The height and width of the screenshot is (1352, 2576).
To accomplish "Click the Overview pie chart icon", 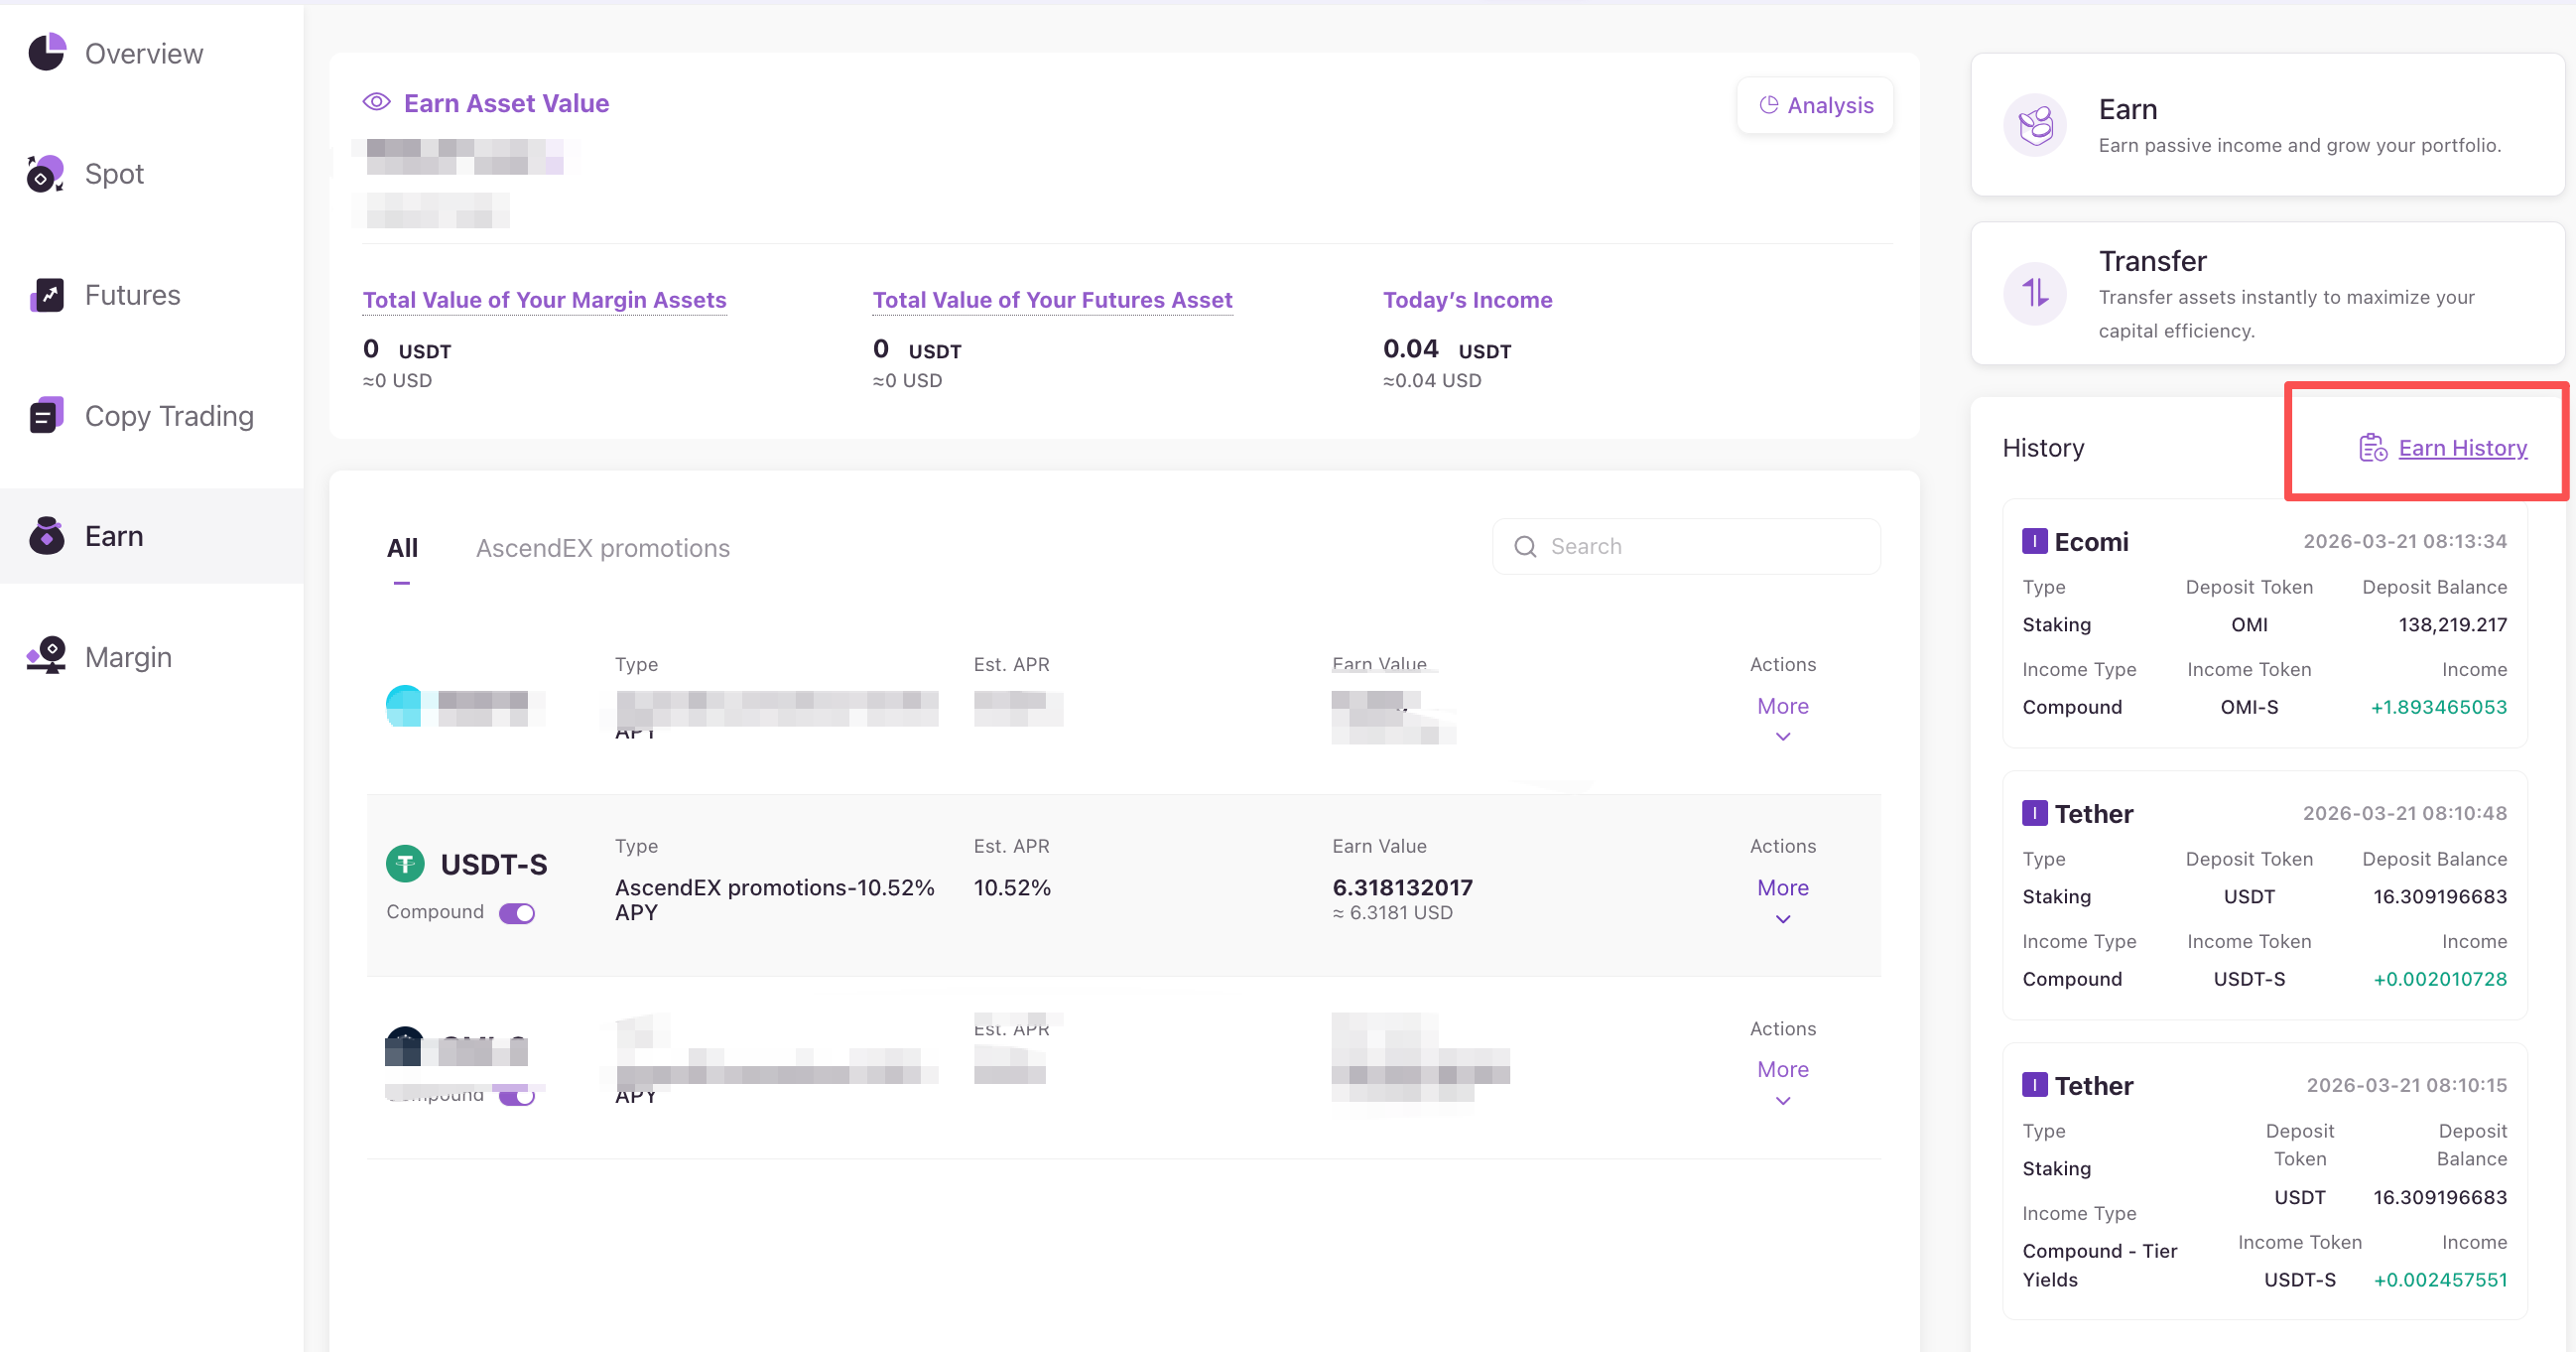I will coord(46,53).
